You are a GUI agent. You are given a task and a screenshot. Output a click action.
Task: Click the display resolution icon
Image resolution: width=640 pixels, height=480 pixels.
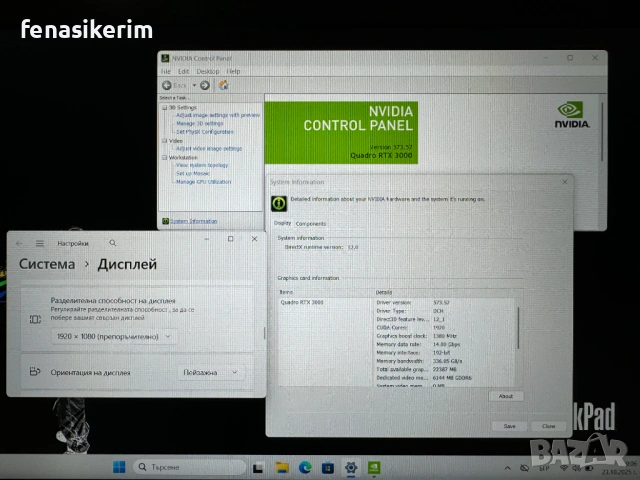[x=35, y=319]
